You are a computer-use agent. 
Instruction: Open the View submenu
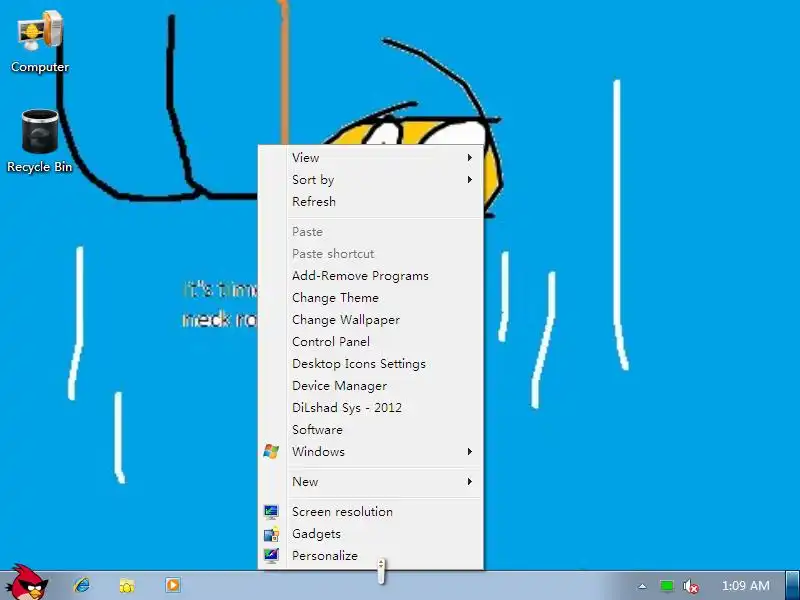(370, 158)
